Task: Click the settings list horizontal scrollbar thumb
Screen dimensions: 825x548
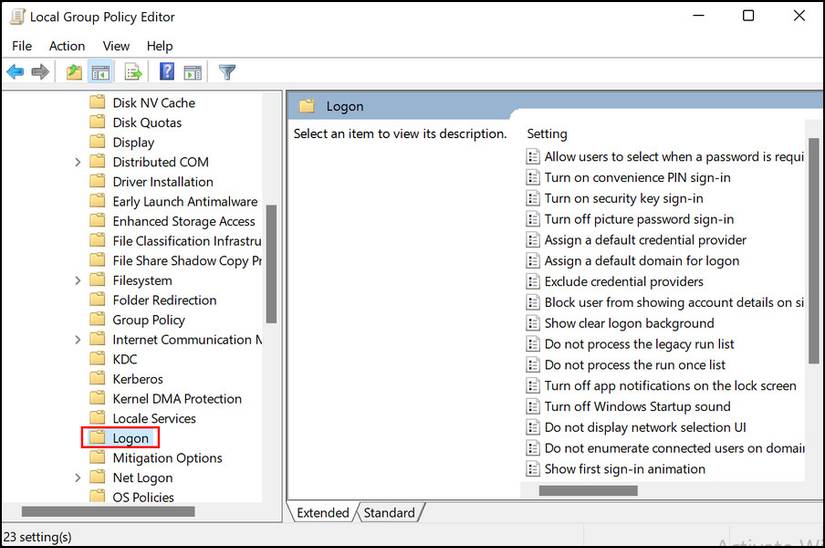Action: click(588, 490)
